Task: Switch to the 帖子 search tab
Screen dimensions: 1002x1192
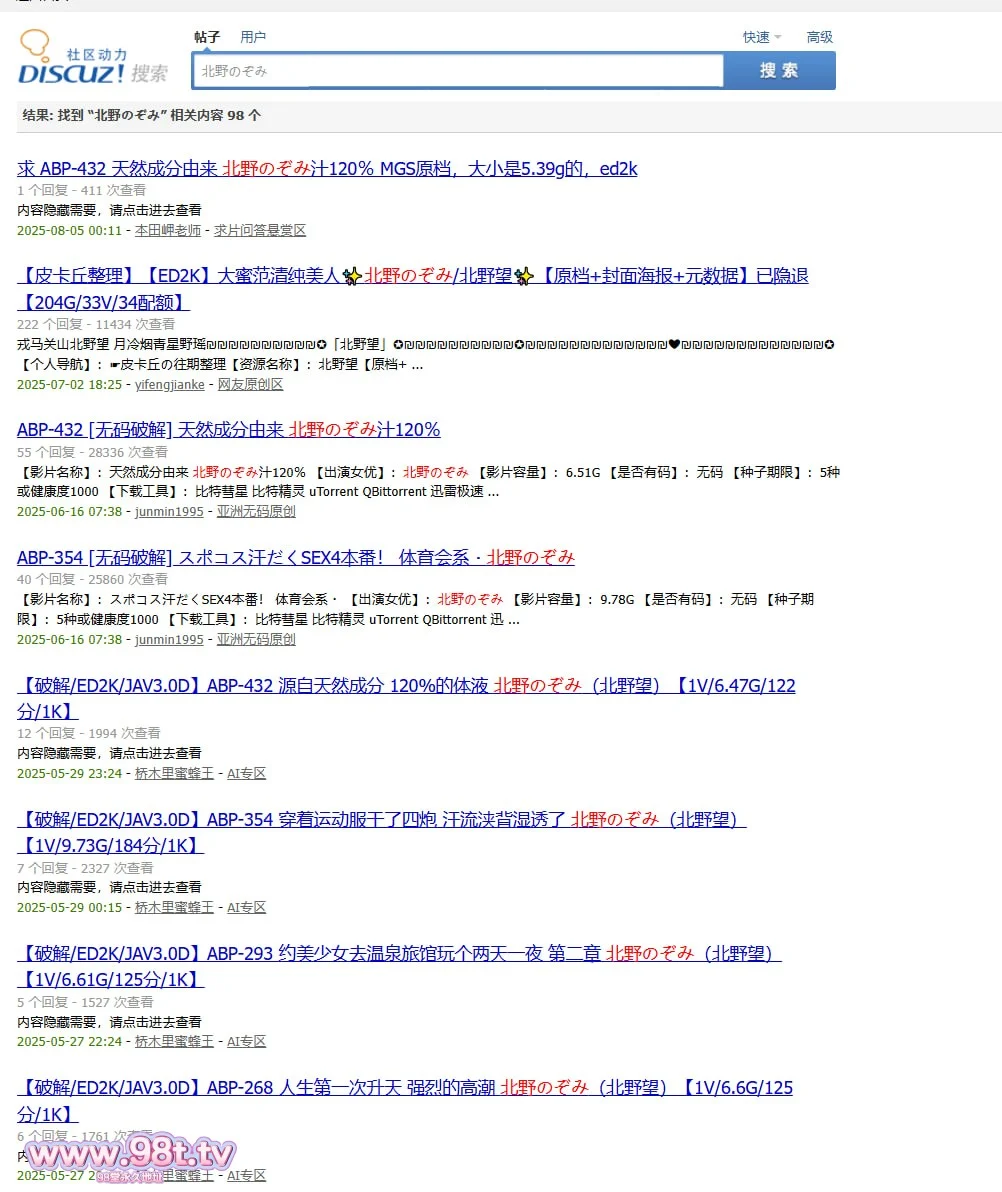Action: pos(207,37)
